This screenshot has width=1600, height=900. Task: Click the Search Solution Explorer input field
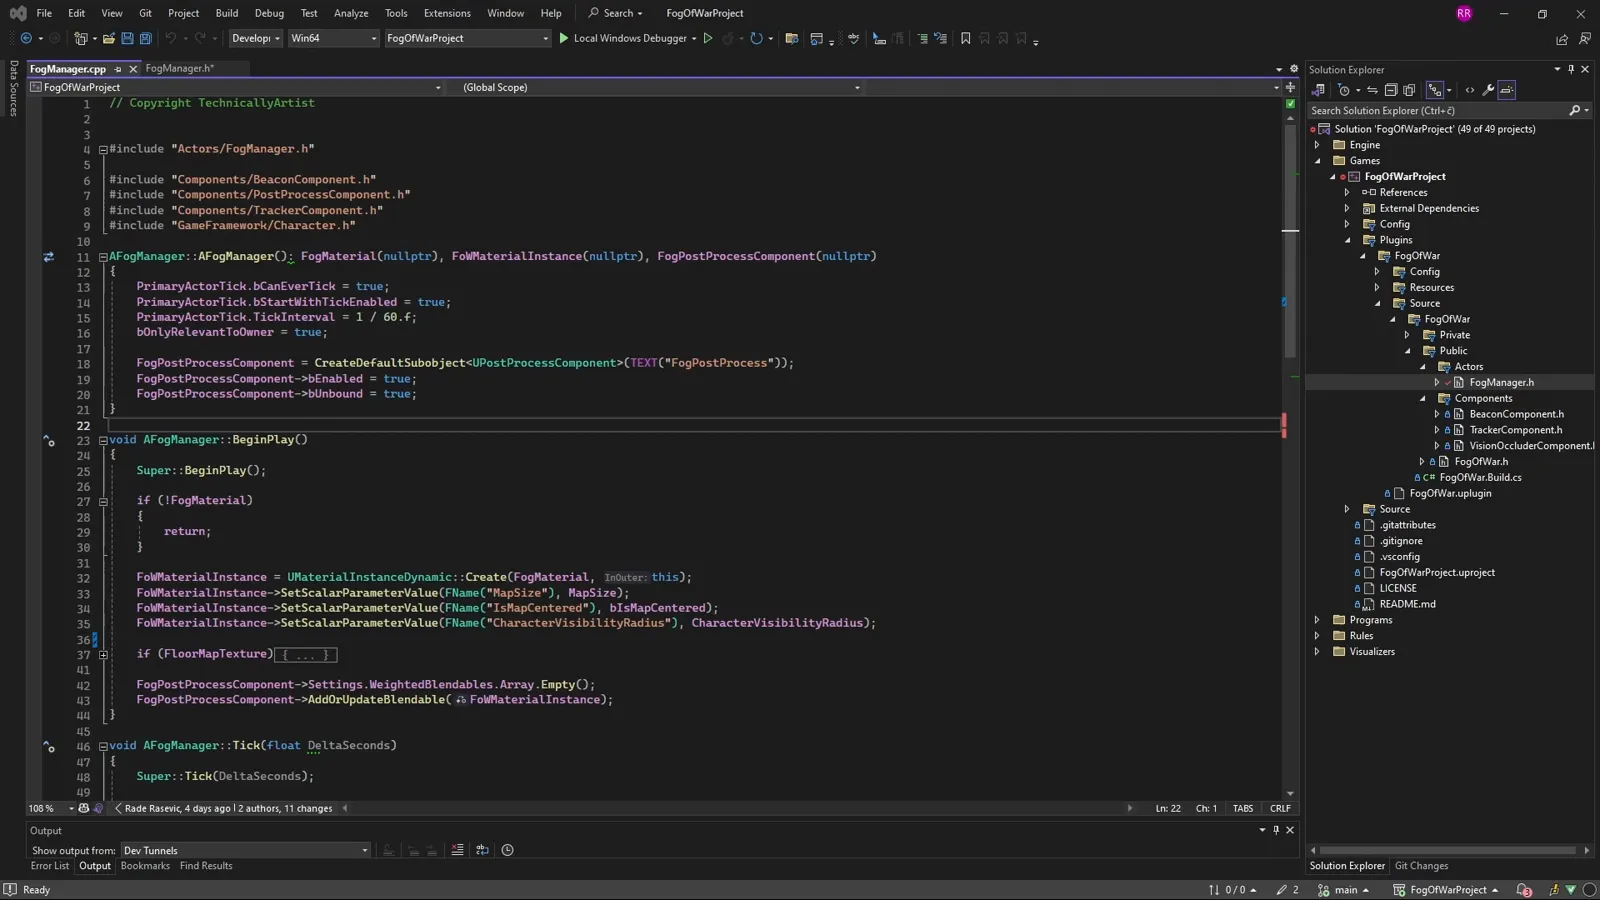(x=1438, y=111)
